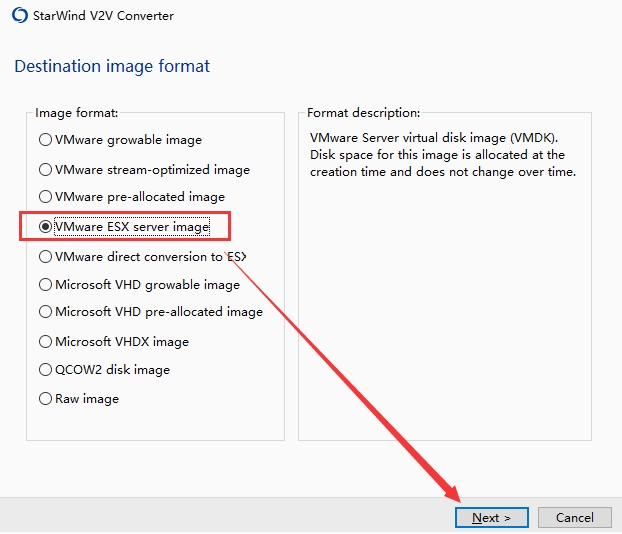The width and height of the screenshot is (622, 534).
Task: Select VMware growable image radio button
Action: click(45, 140)
